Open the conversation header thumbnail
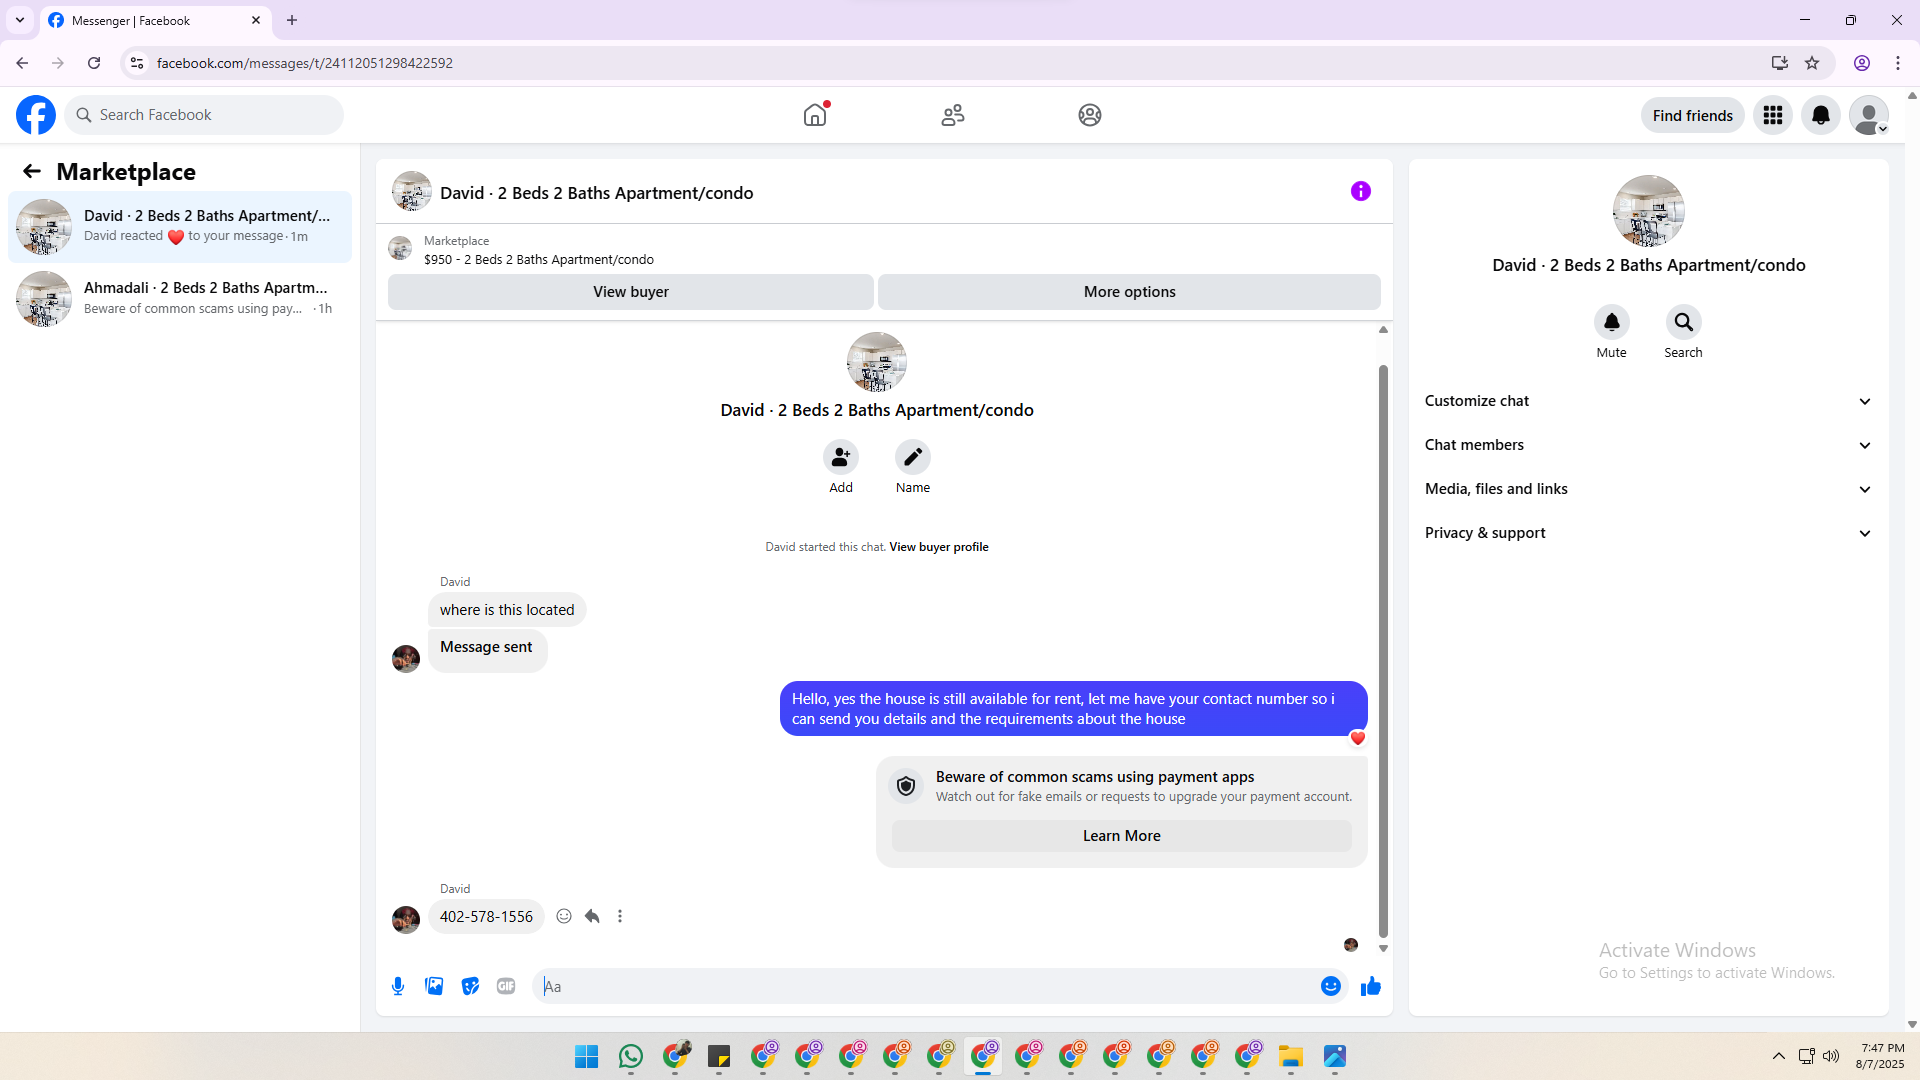 [412, 191]
